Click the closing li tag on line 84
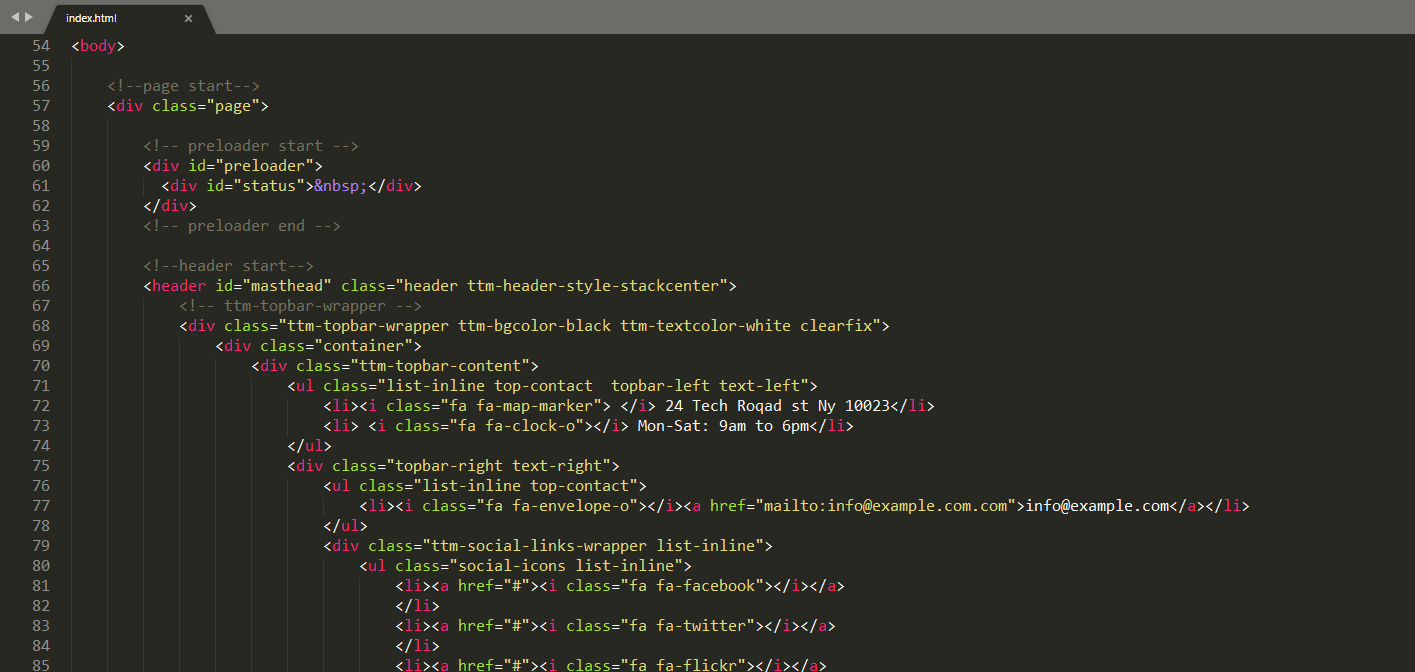 coord(418,646)
